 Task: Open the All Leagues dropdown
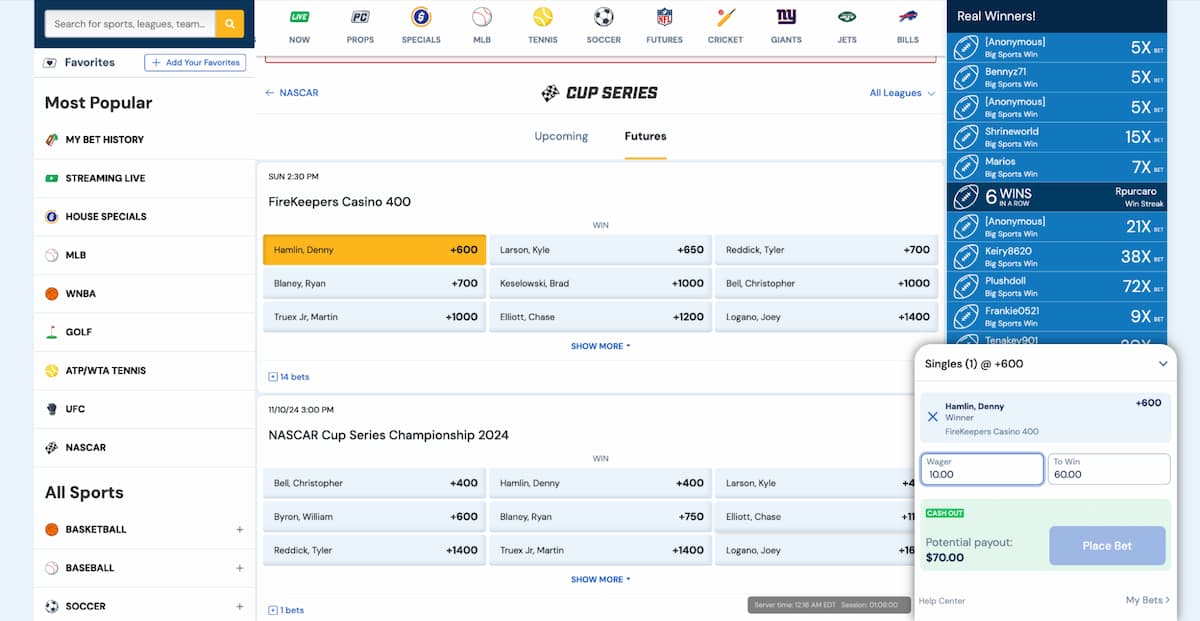point(902,93)
